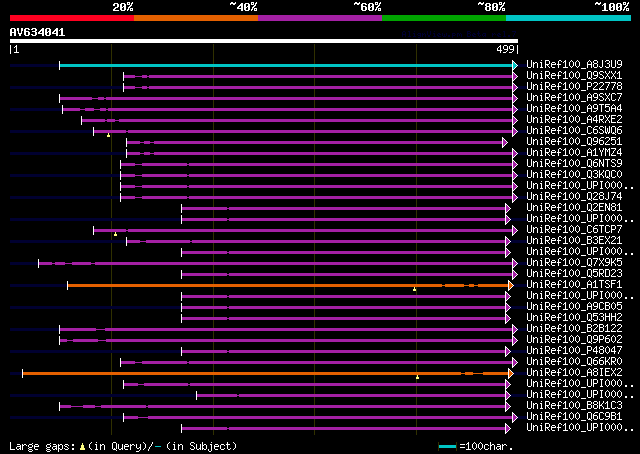Click the purple alignment bar for P48047
Viewport: 640px width, 454px height.
(x=343, y=352)
